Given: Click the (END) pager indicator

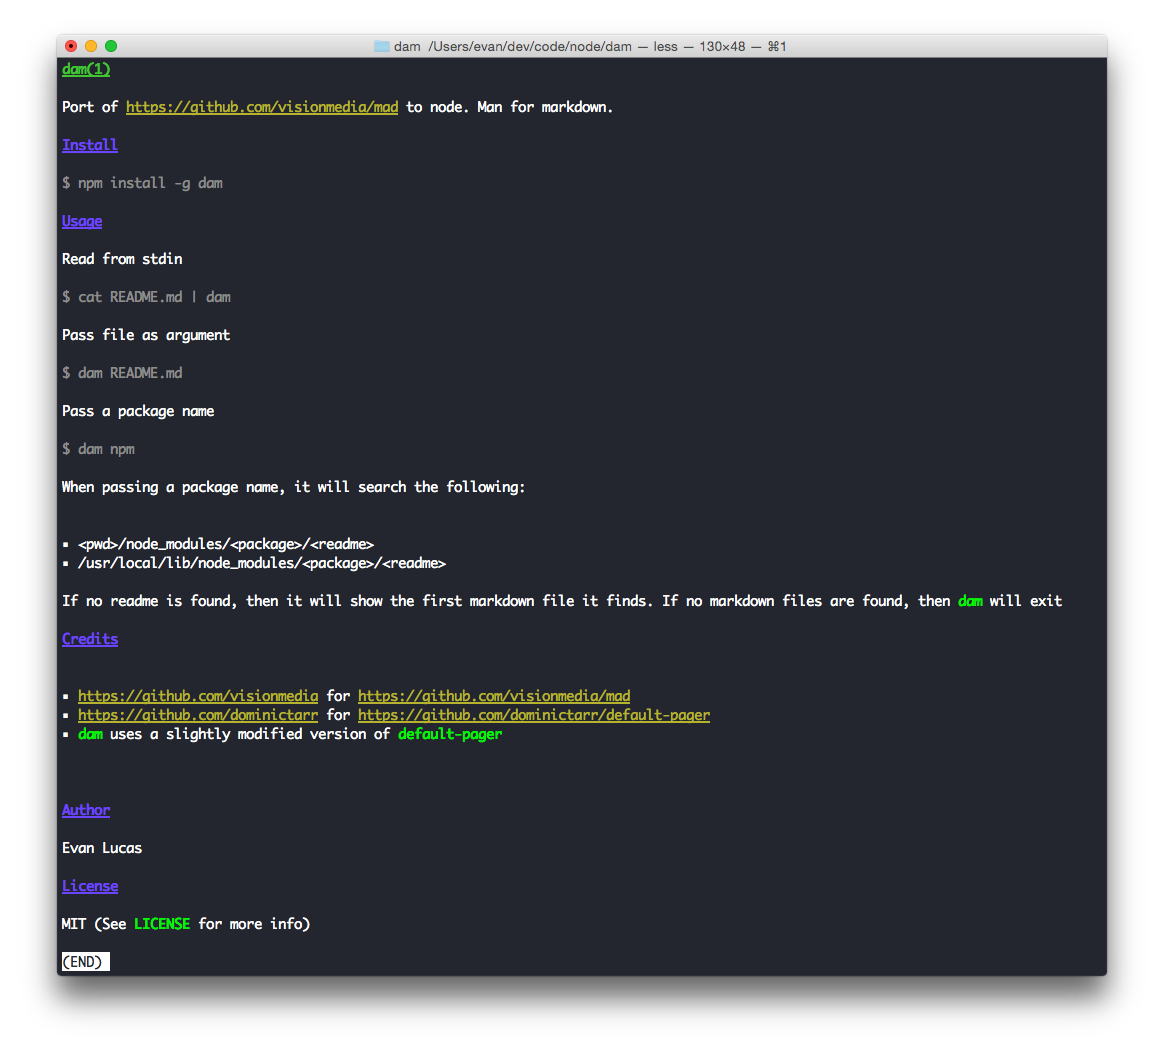Looking at the screenshot, I should (85, 962).
